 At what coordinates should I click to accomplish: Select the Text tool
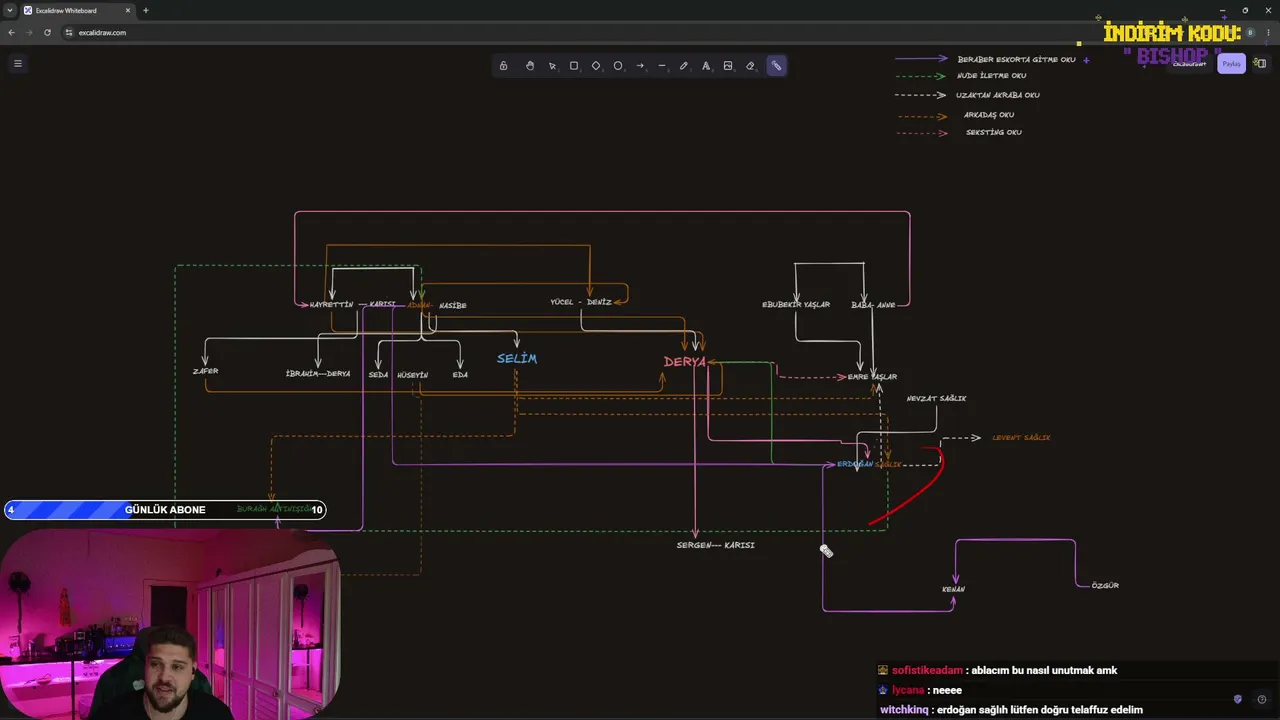(x=706, y=66)
